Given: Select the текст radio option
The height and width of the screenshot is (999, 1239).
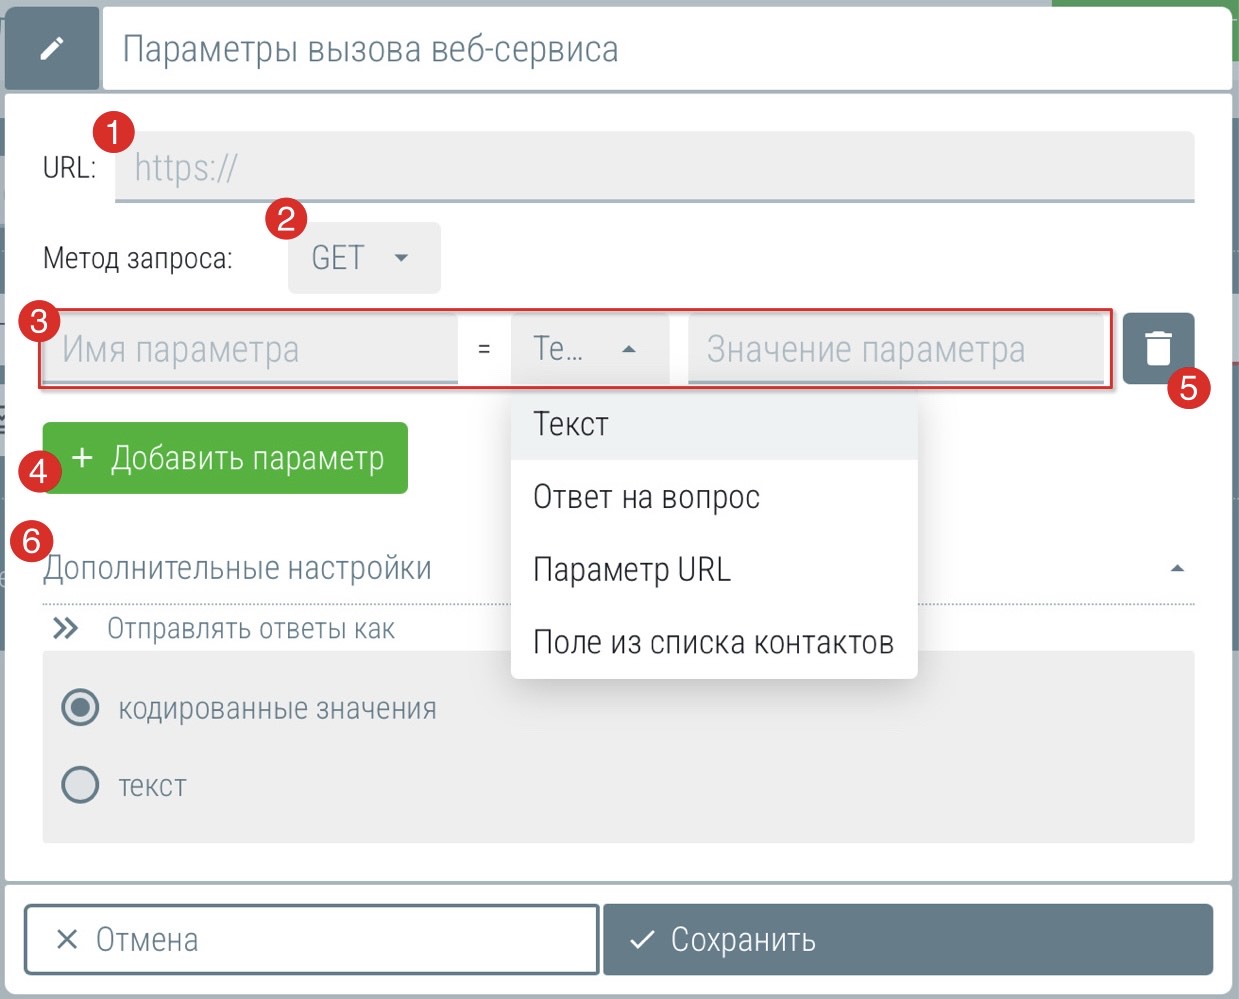Looking at the screenshot, I should pos(80,785).
